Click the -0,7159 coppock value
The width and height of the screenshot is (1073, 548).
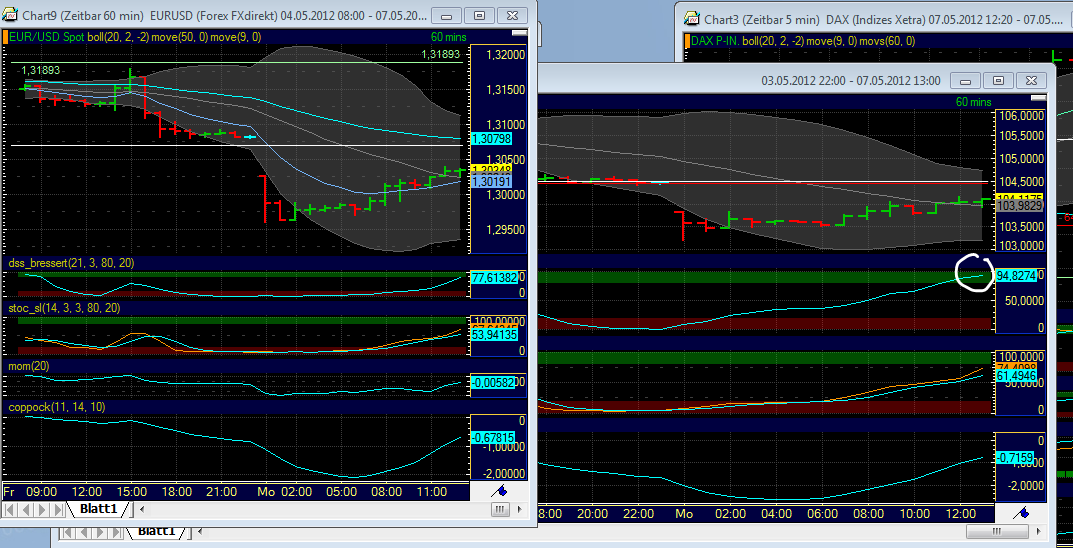pyautogui.click(x=1014, y=456)
